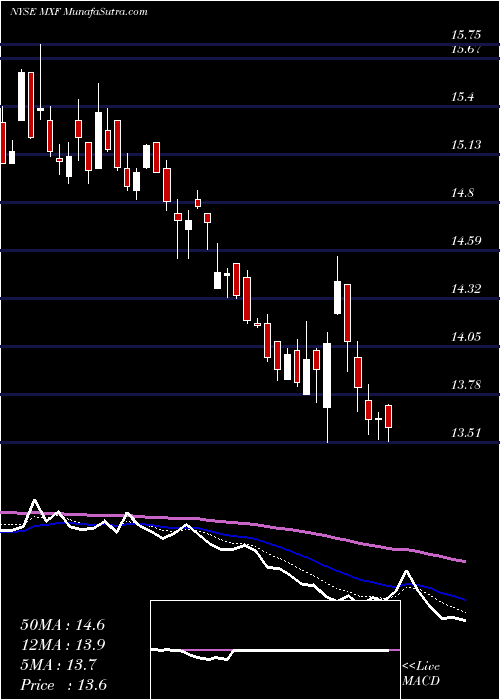Click the 50MA : 14.6 reading
Viewport: 500px width, 700px height.
(62, 625)
